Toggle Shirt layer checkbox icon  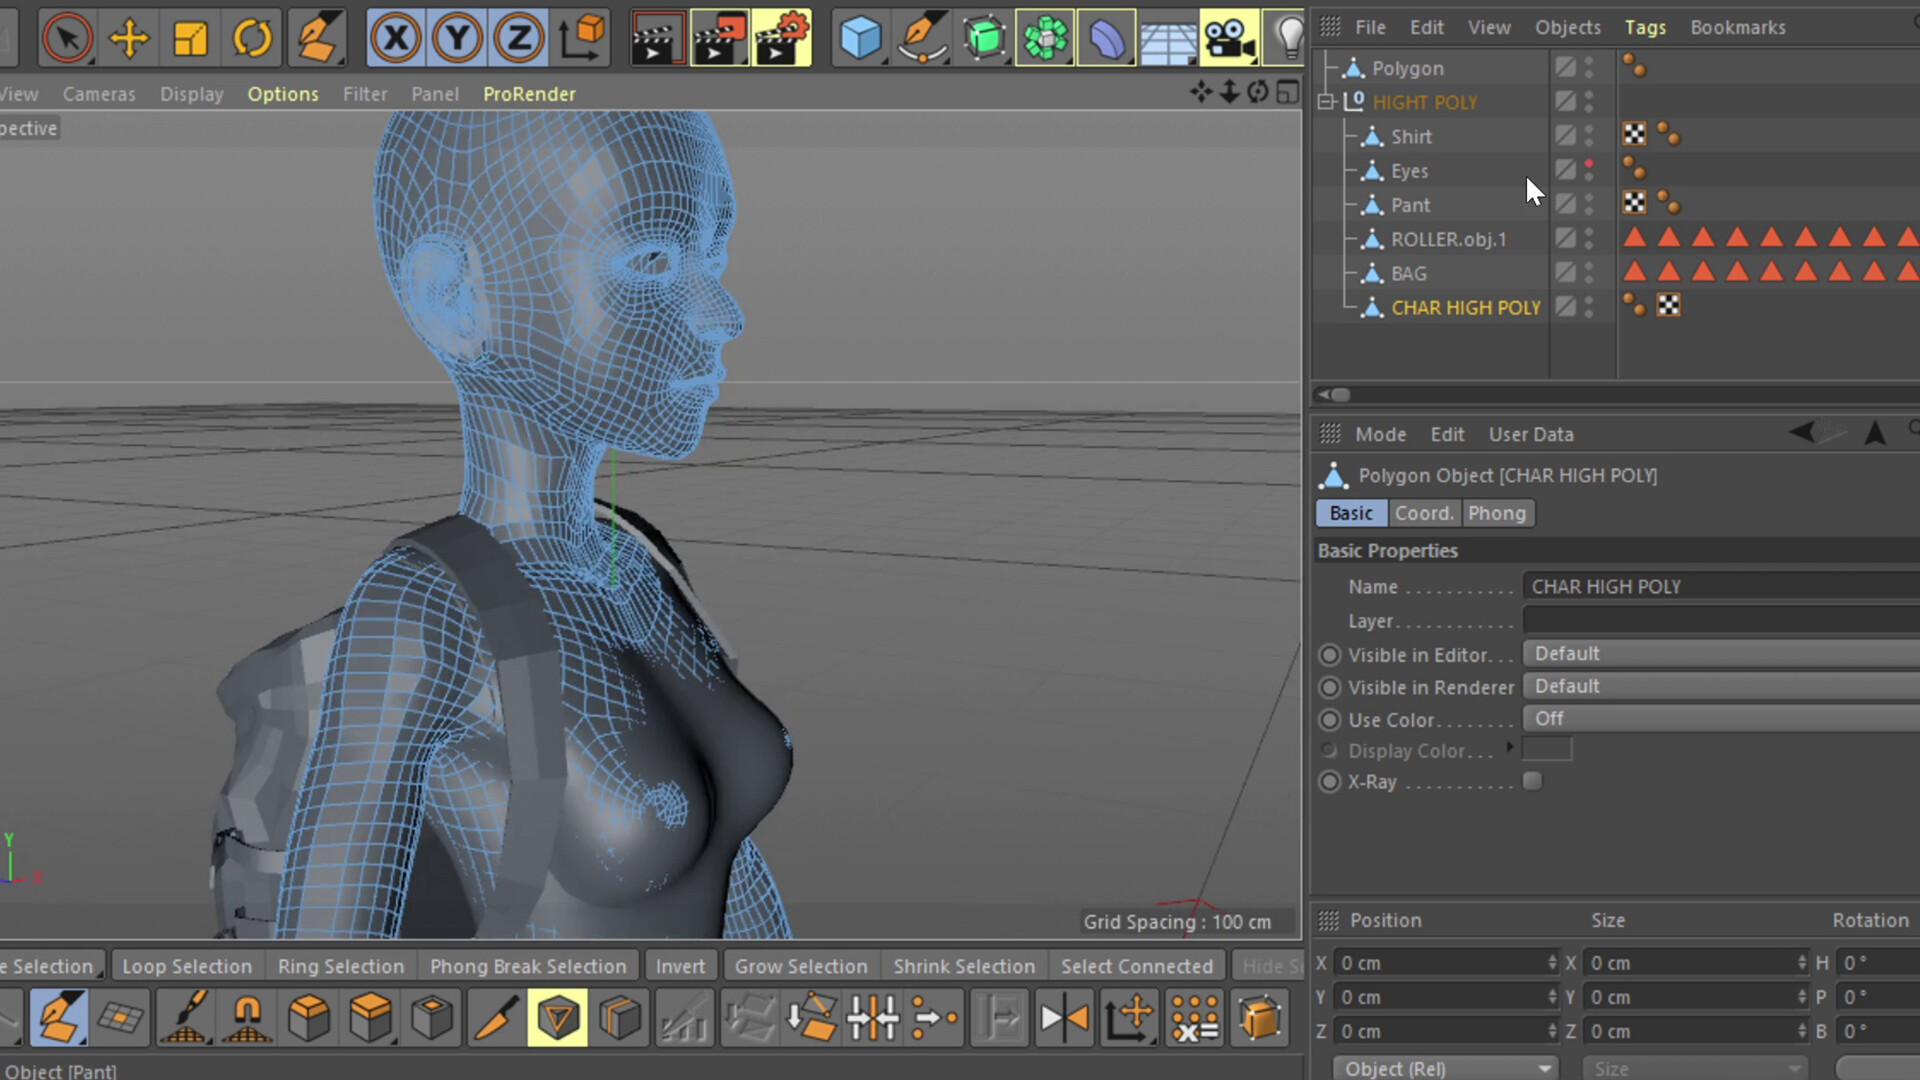point(1565,136)
